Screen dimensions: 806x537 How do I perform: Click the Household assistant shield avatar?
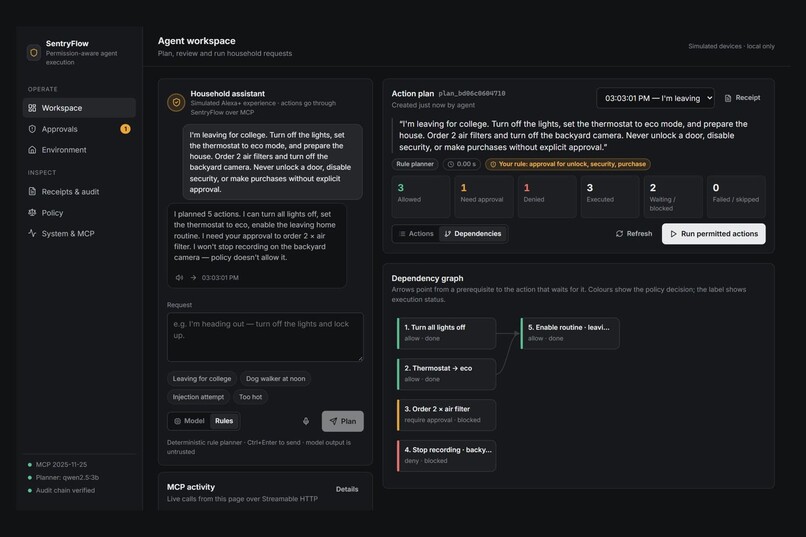tap(176, 102)
